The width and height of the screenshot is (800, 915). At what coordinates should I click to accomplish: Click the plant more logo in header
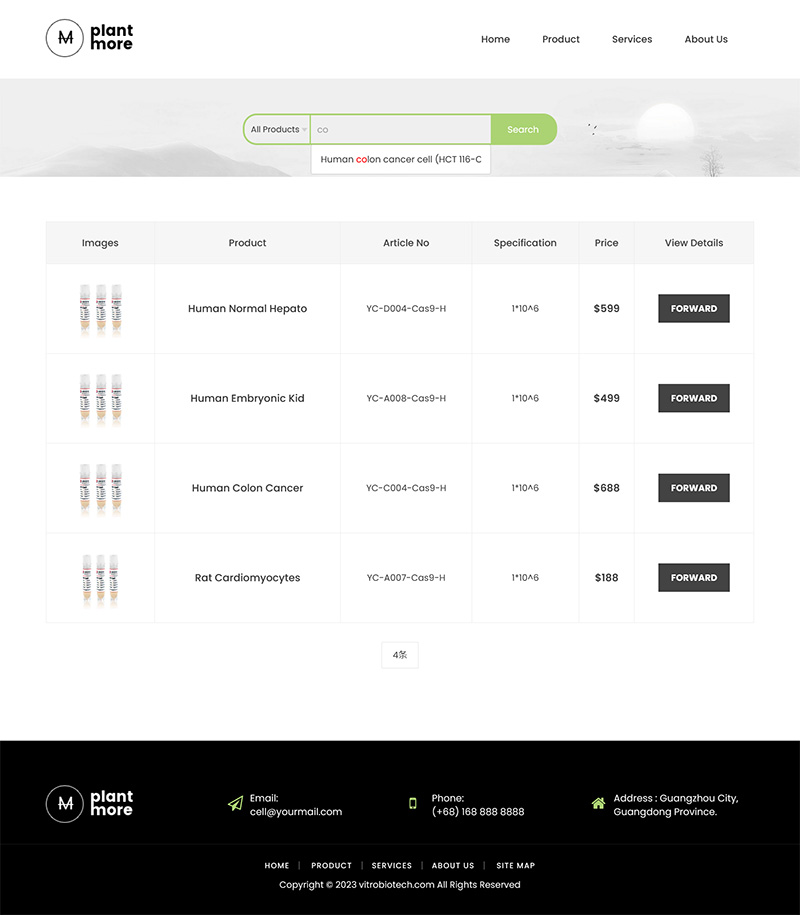click(x=89, y=39)
